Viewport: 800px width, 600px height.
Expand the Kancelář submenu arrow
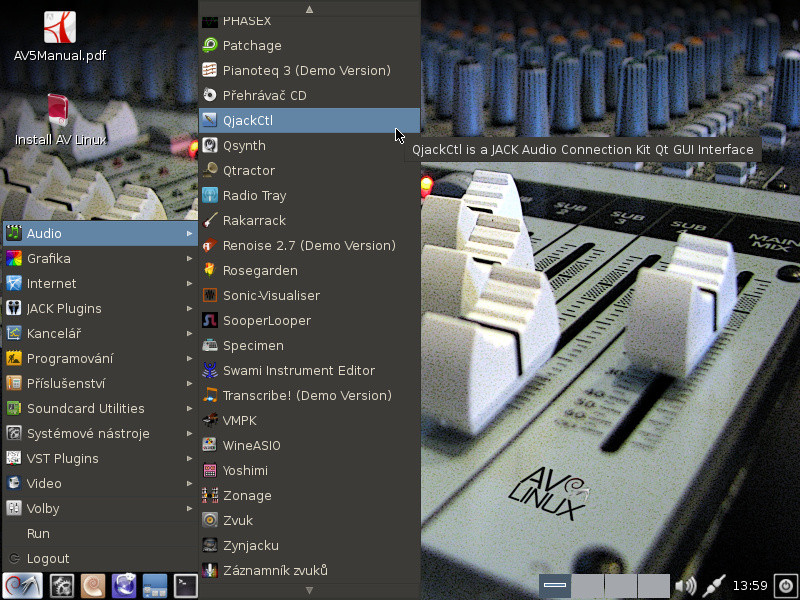189,334
